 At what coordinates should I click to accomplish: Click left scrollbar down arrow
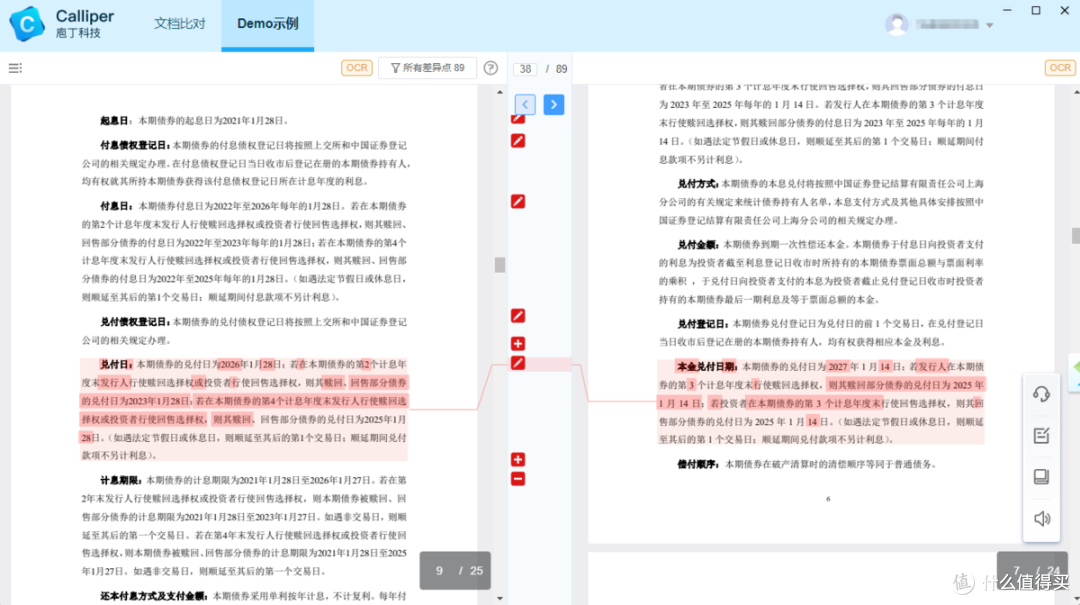[500, 598]
